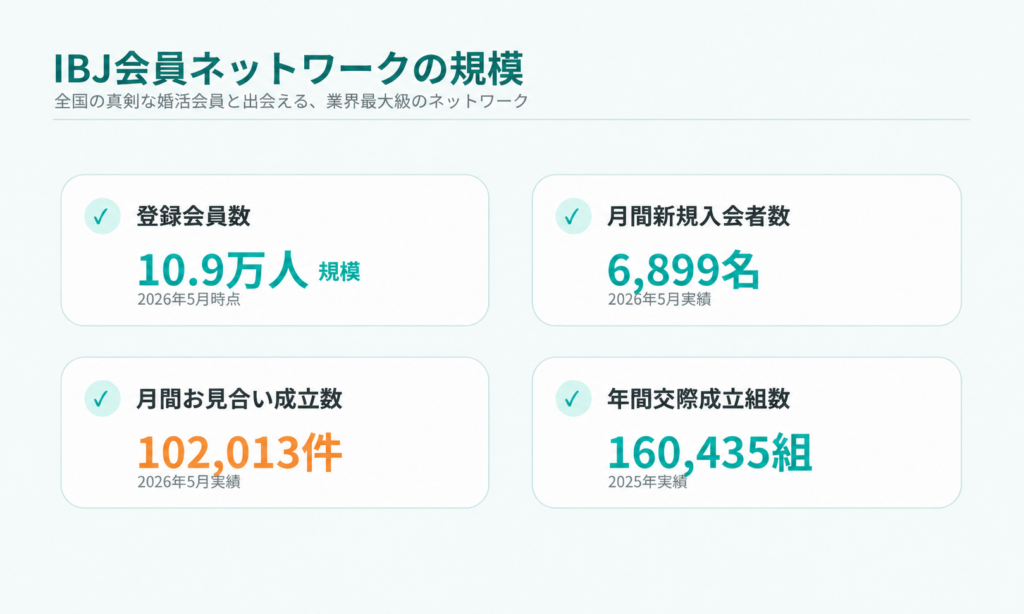Click the checkmark icon beside 登録会員数
Image resolution: width=1024 pixels, height=614 pixels.
coord(103,216)
